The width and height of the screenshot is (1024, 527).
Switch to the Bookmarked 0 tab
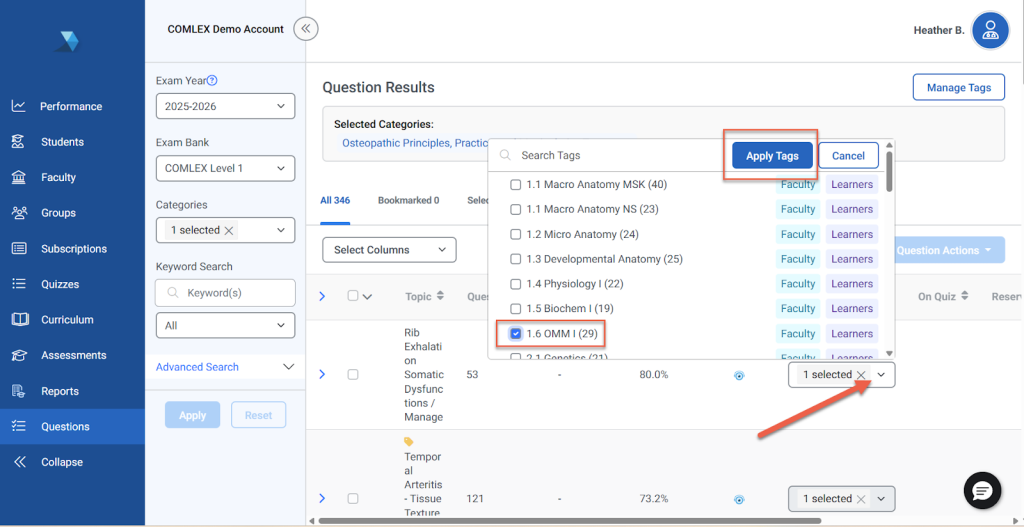[408, 200]
